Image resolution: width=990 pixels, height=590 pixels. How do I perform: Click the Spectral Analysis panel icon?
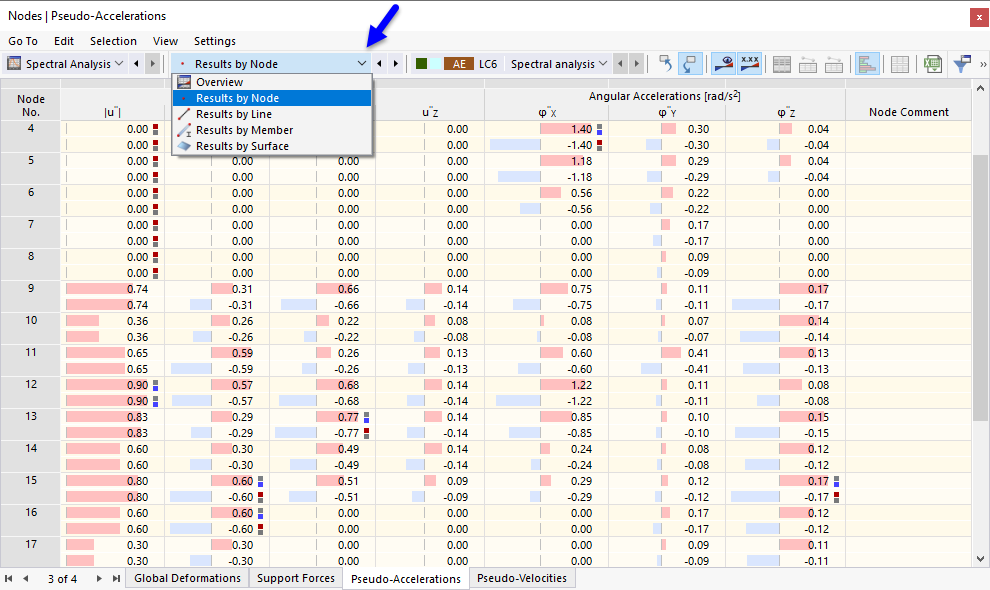tap(14, 63)
